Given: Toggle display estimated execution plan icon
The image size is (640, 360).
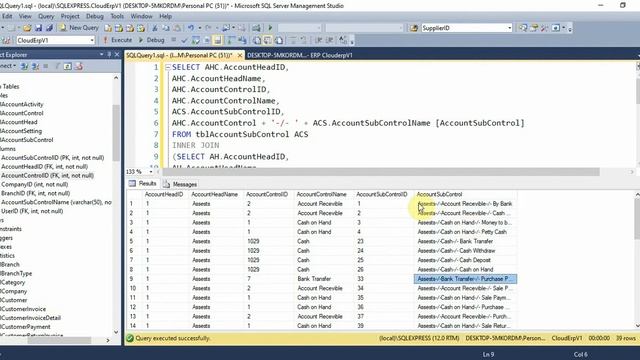Looking at the screenshot, I should (x=196, y=40).
